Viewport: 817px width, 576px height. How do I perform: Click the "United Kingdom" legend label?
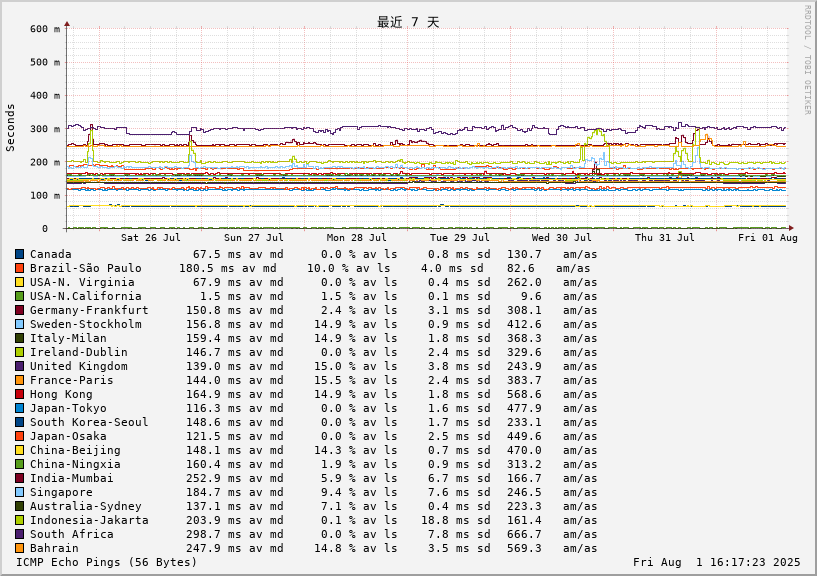tap(79, 366)
